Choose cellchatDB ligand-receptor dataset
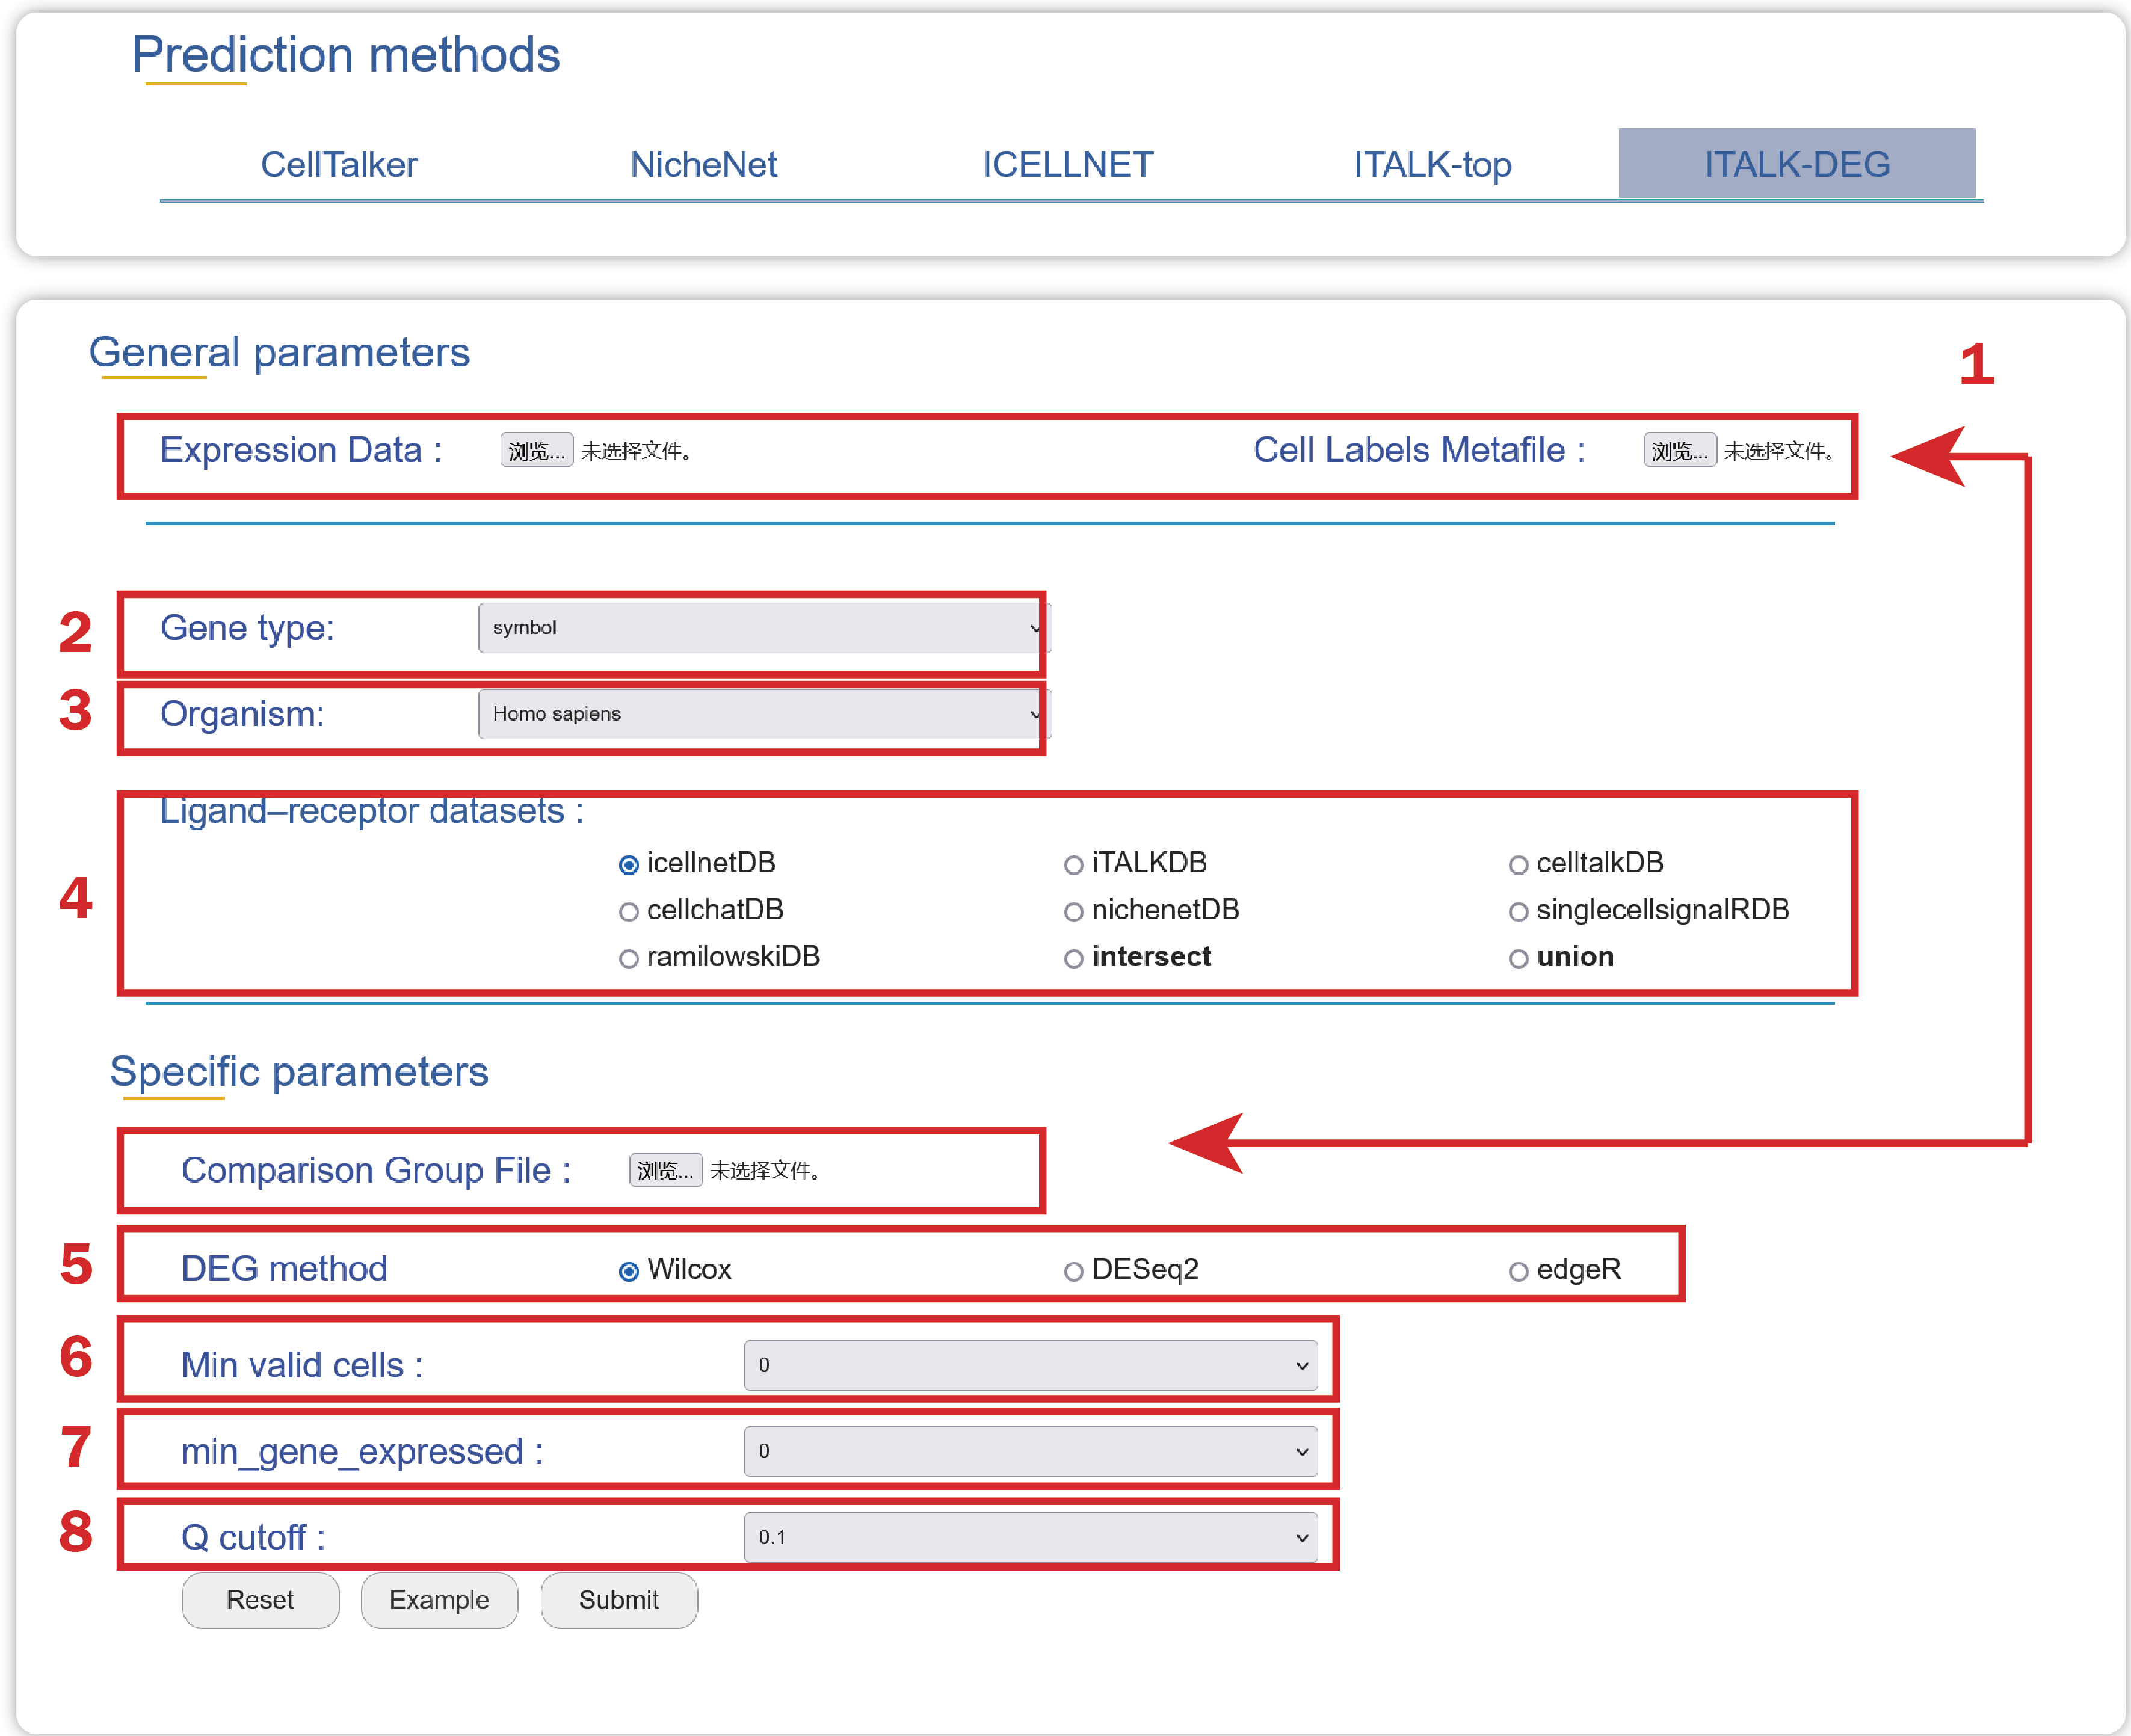The height and width of the screenshot is (1736, 2131). pyautogui.click(x=629, y=912)
